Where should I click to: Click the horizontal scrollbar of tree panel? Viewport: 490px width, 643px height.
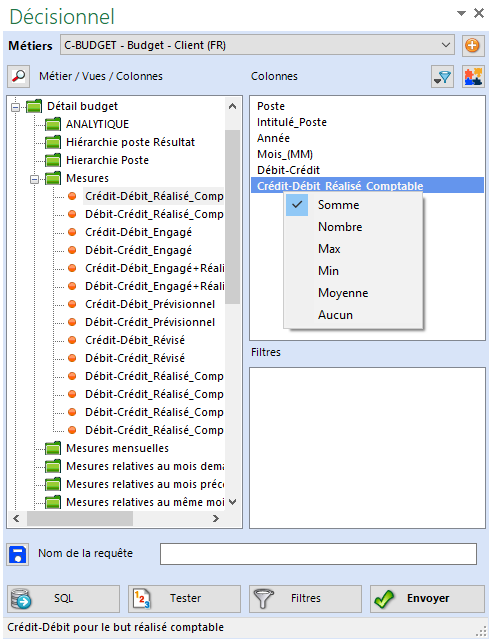[116, 519]
